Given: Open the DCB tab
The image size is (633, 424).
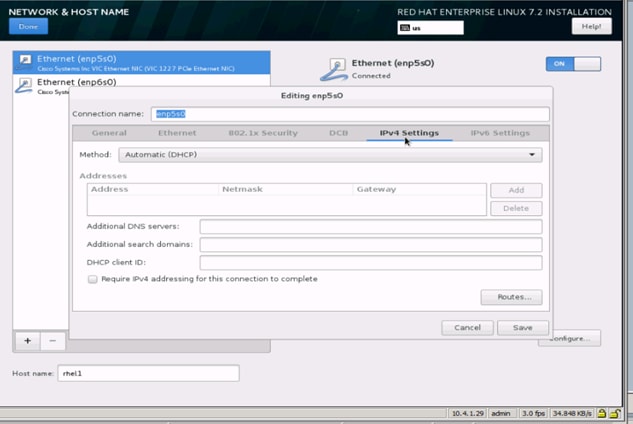Looking at the screenshot, I should tap(338, 133).
